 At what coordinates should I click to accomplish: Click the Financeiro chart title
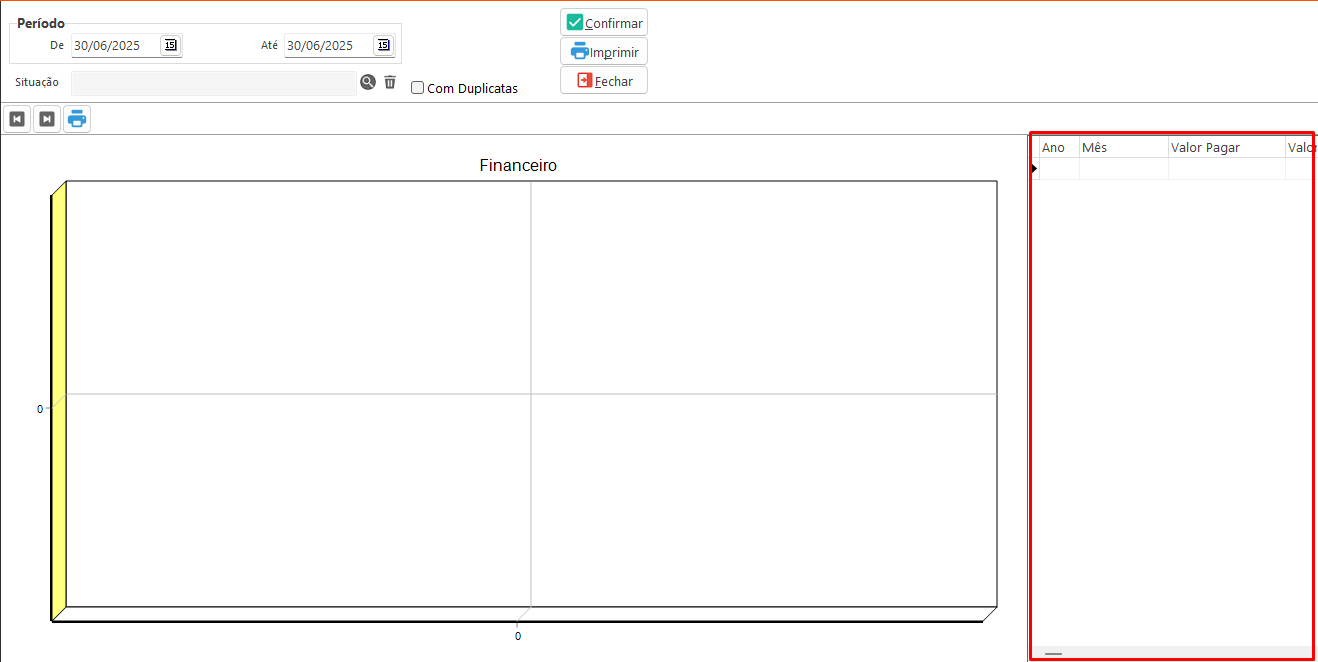tap(518, 166)
